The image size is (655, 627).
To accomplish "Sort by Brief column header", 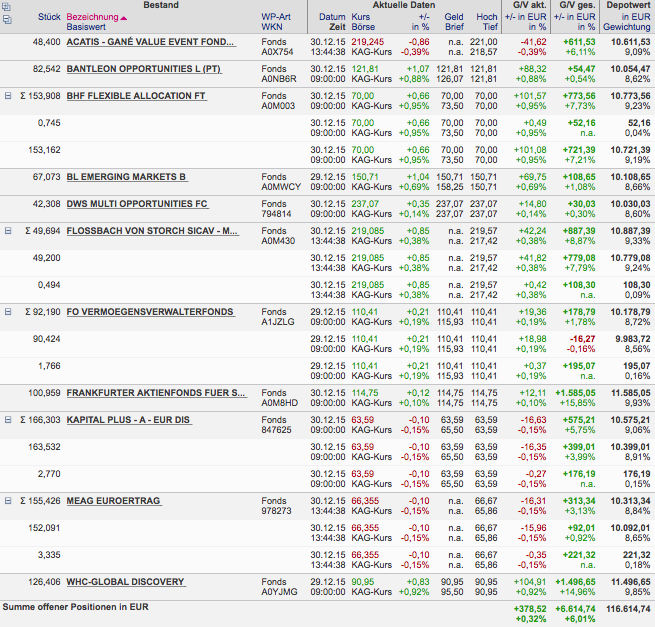I will [454, 27].
